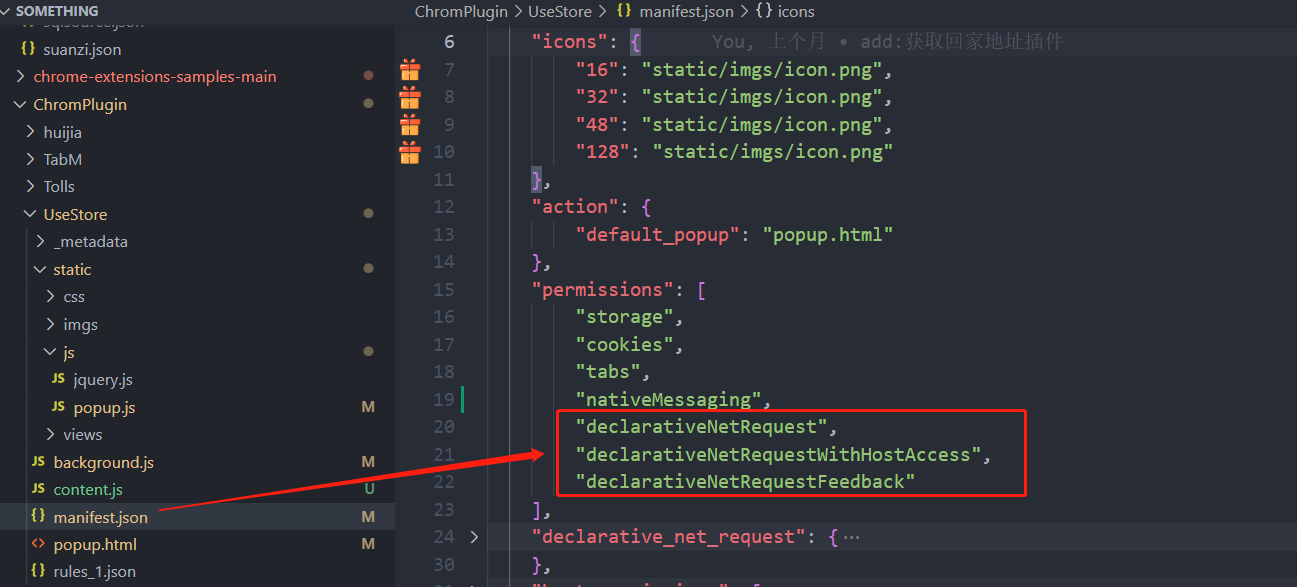
Task: Click the JS icon beside jquery.js
Action: (x=59, y=379)
